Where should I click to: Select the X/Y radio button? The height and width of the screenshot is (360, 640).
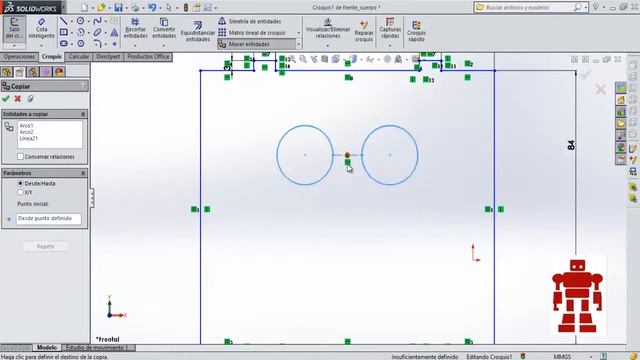point(20,192)
